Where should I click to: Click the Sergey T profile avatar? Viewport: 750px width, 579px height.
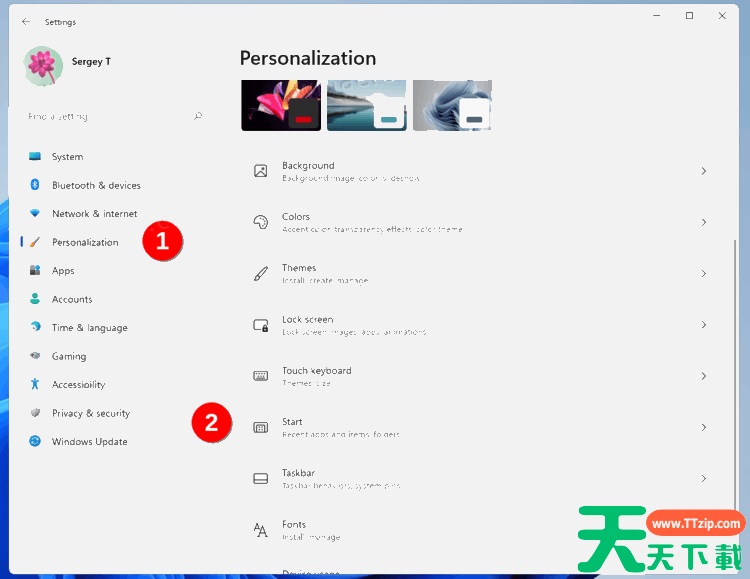[43, 66]
